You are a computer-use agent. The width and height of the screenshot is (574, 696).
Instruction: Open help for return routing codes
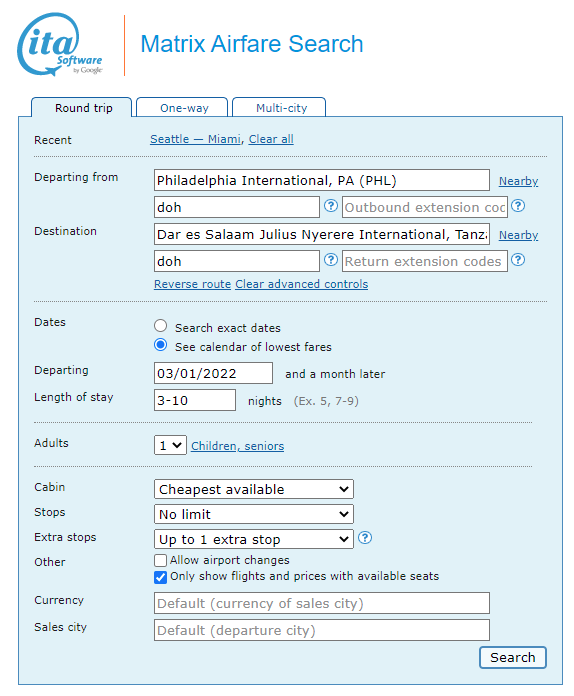[x=331, y=260]
